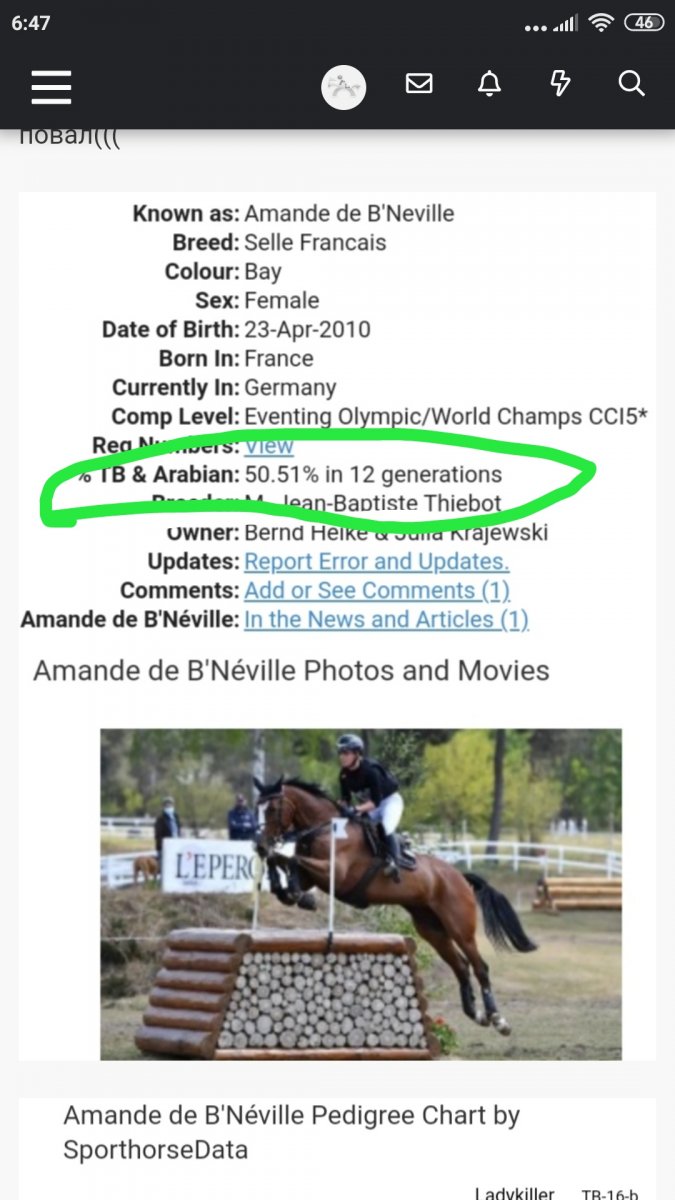This screenshot has width=675, height=1200.
Task: Open the search magnifier icon
Action: click(631, 84)
